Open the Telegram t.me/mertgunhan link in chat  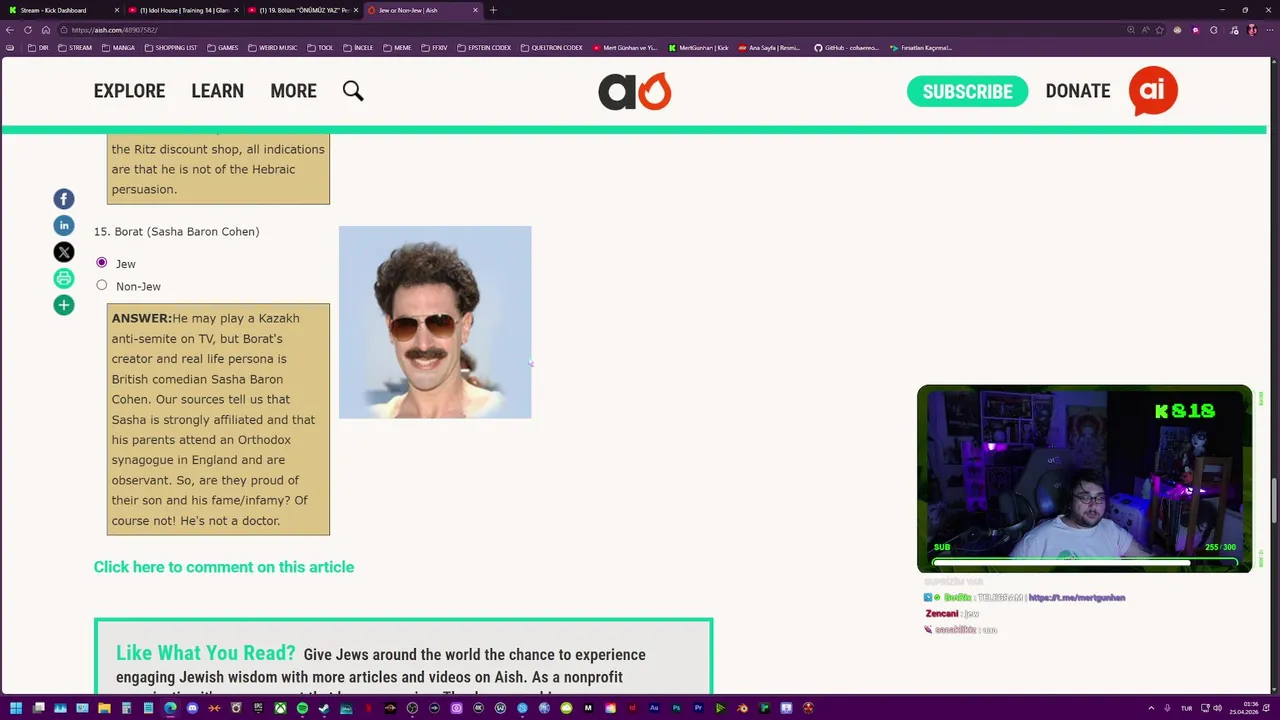click(x=1077, y=597)
